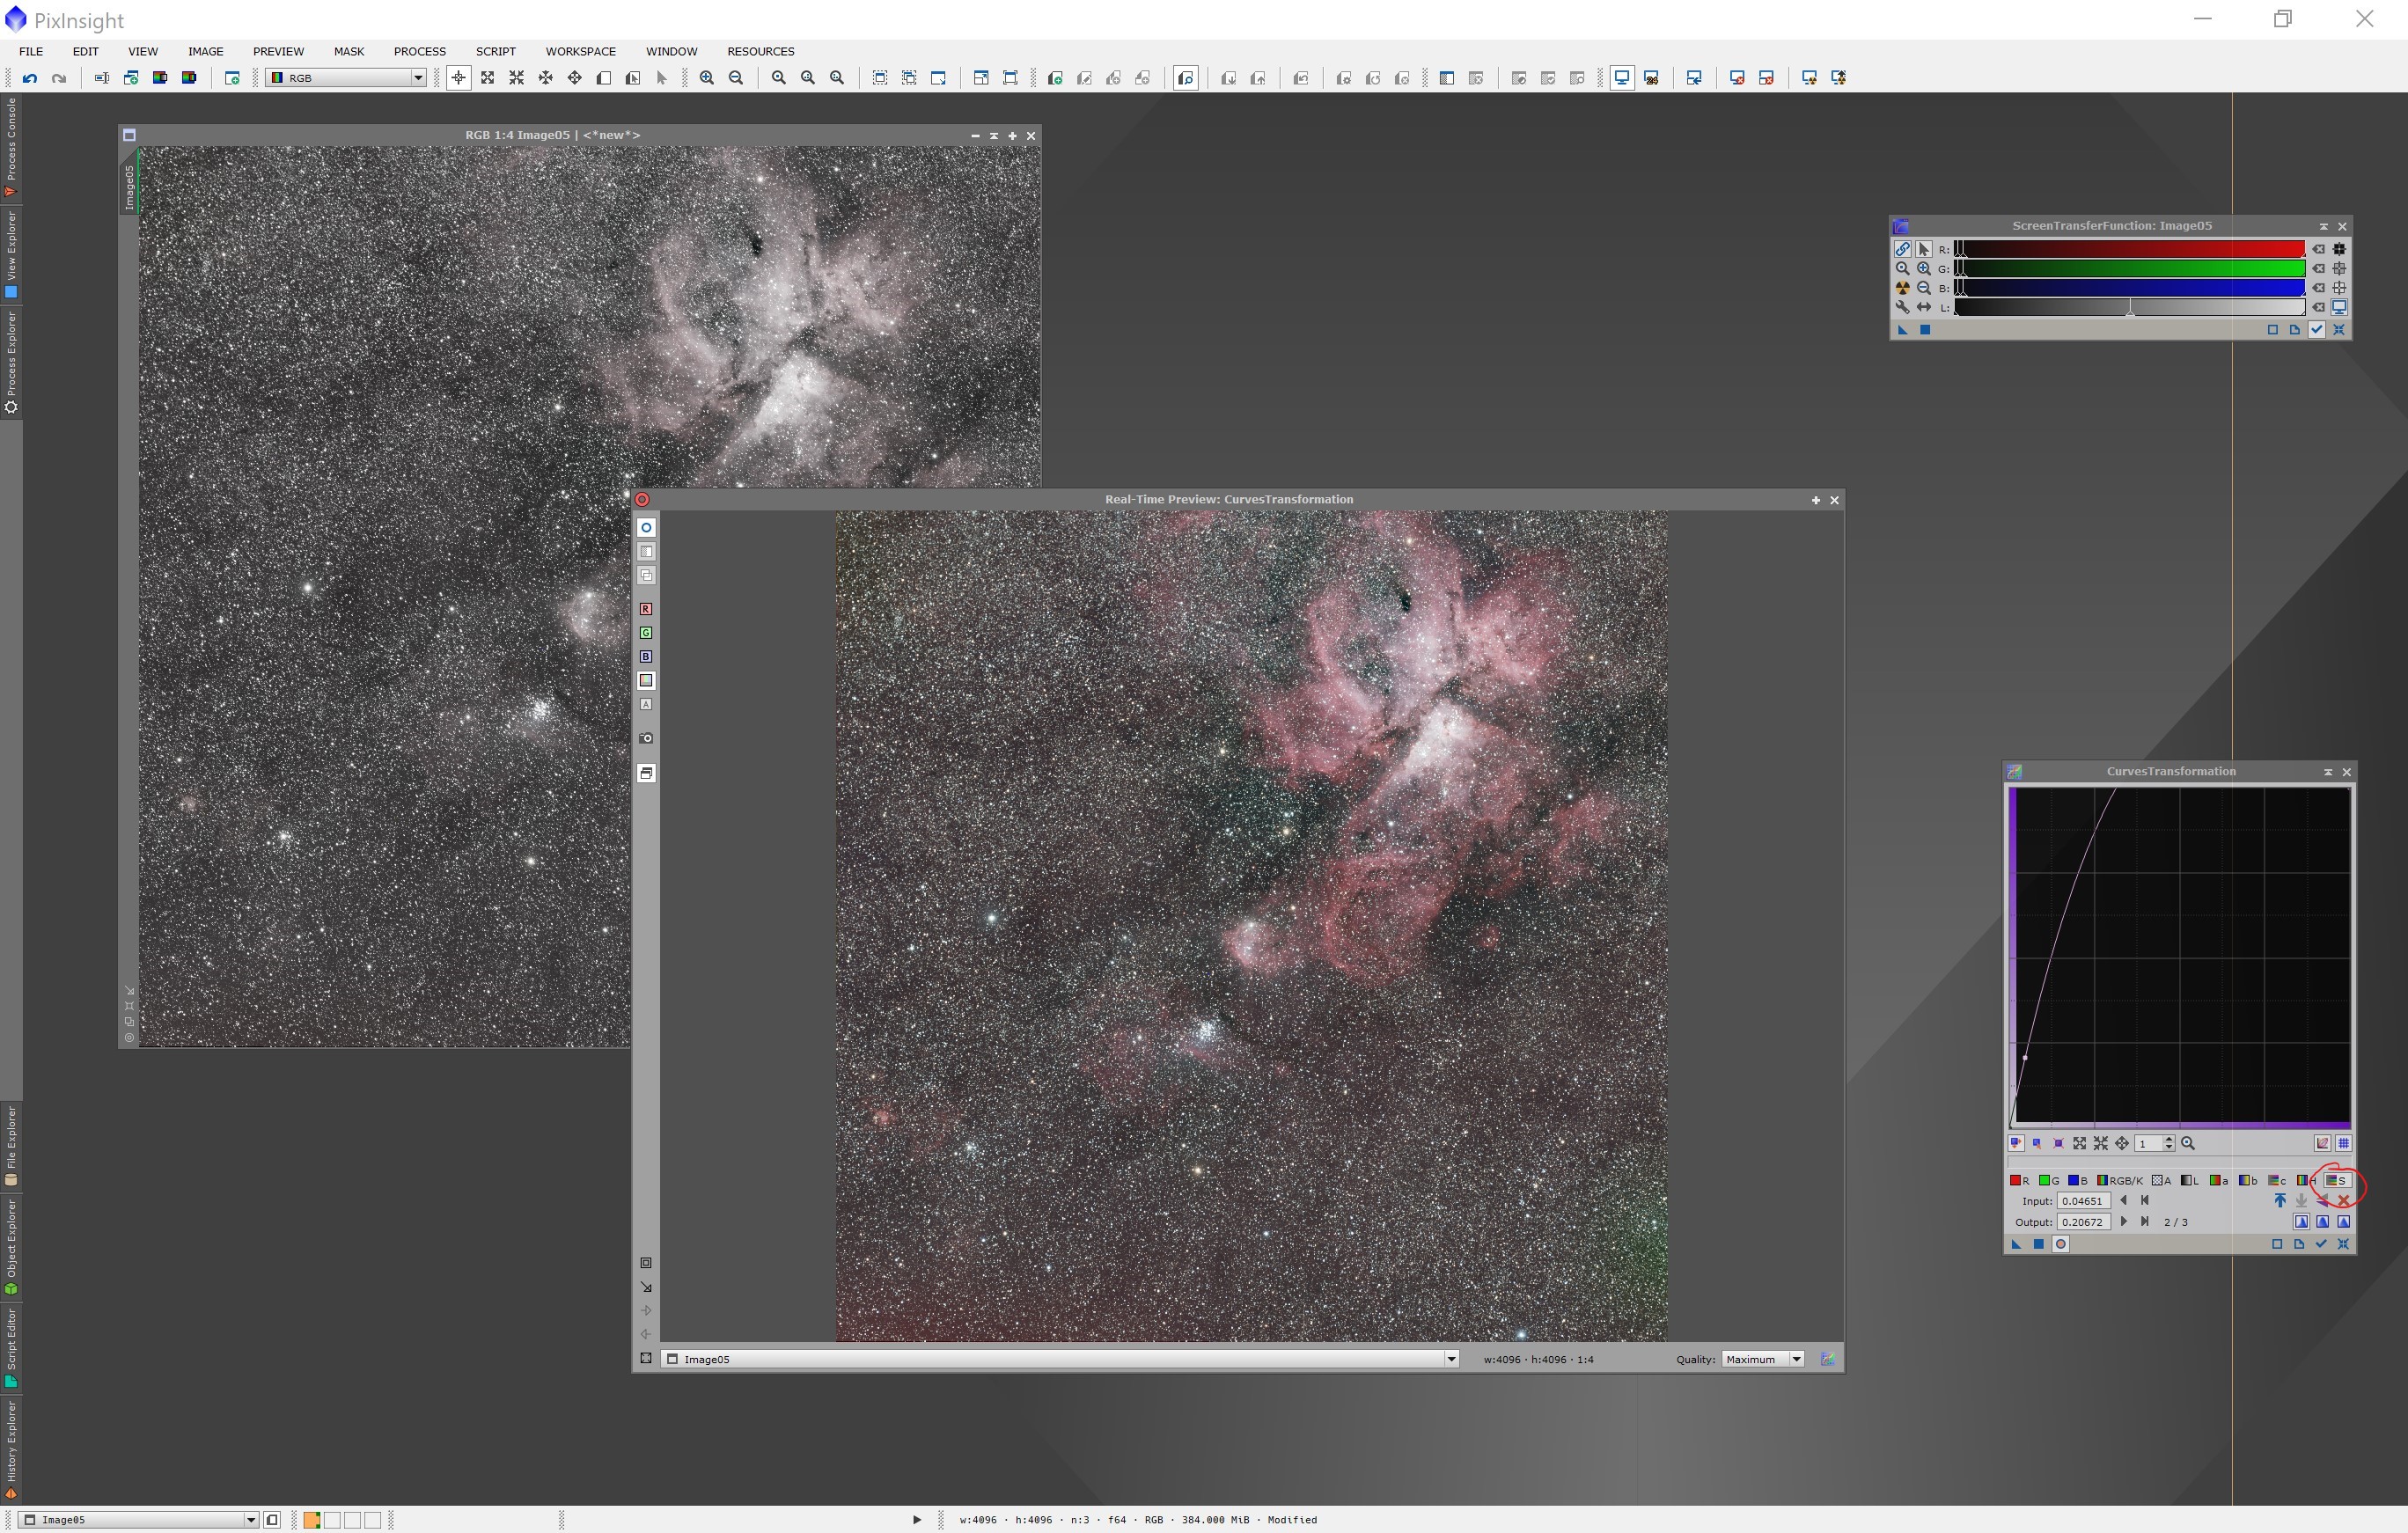The width and height of the screenshot is (2408, 1533).
Task: Collapse the CurvesTransformation window via shade button
Action: click(2328, 772)
